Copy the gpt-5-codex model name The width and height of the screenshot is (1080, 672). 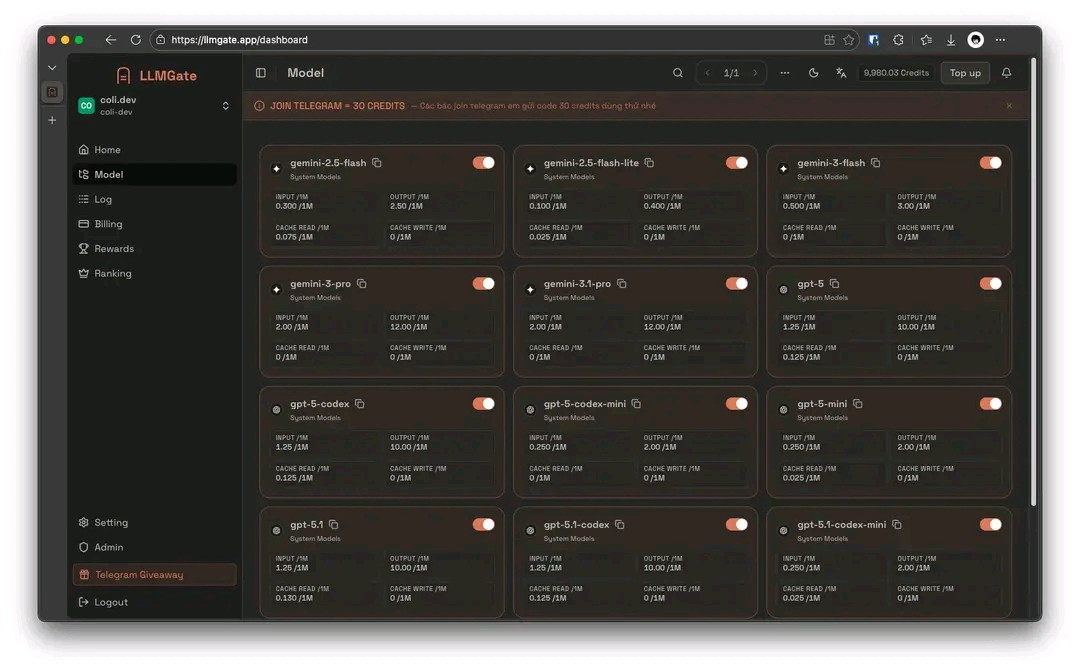360,404
